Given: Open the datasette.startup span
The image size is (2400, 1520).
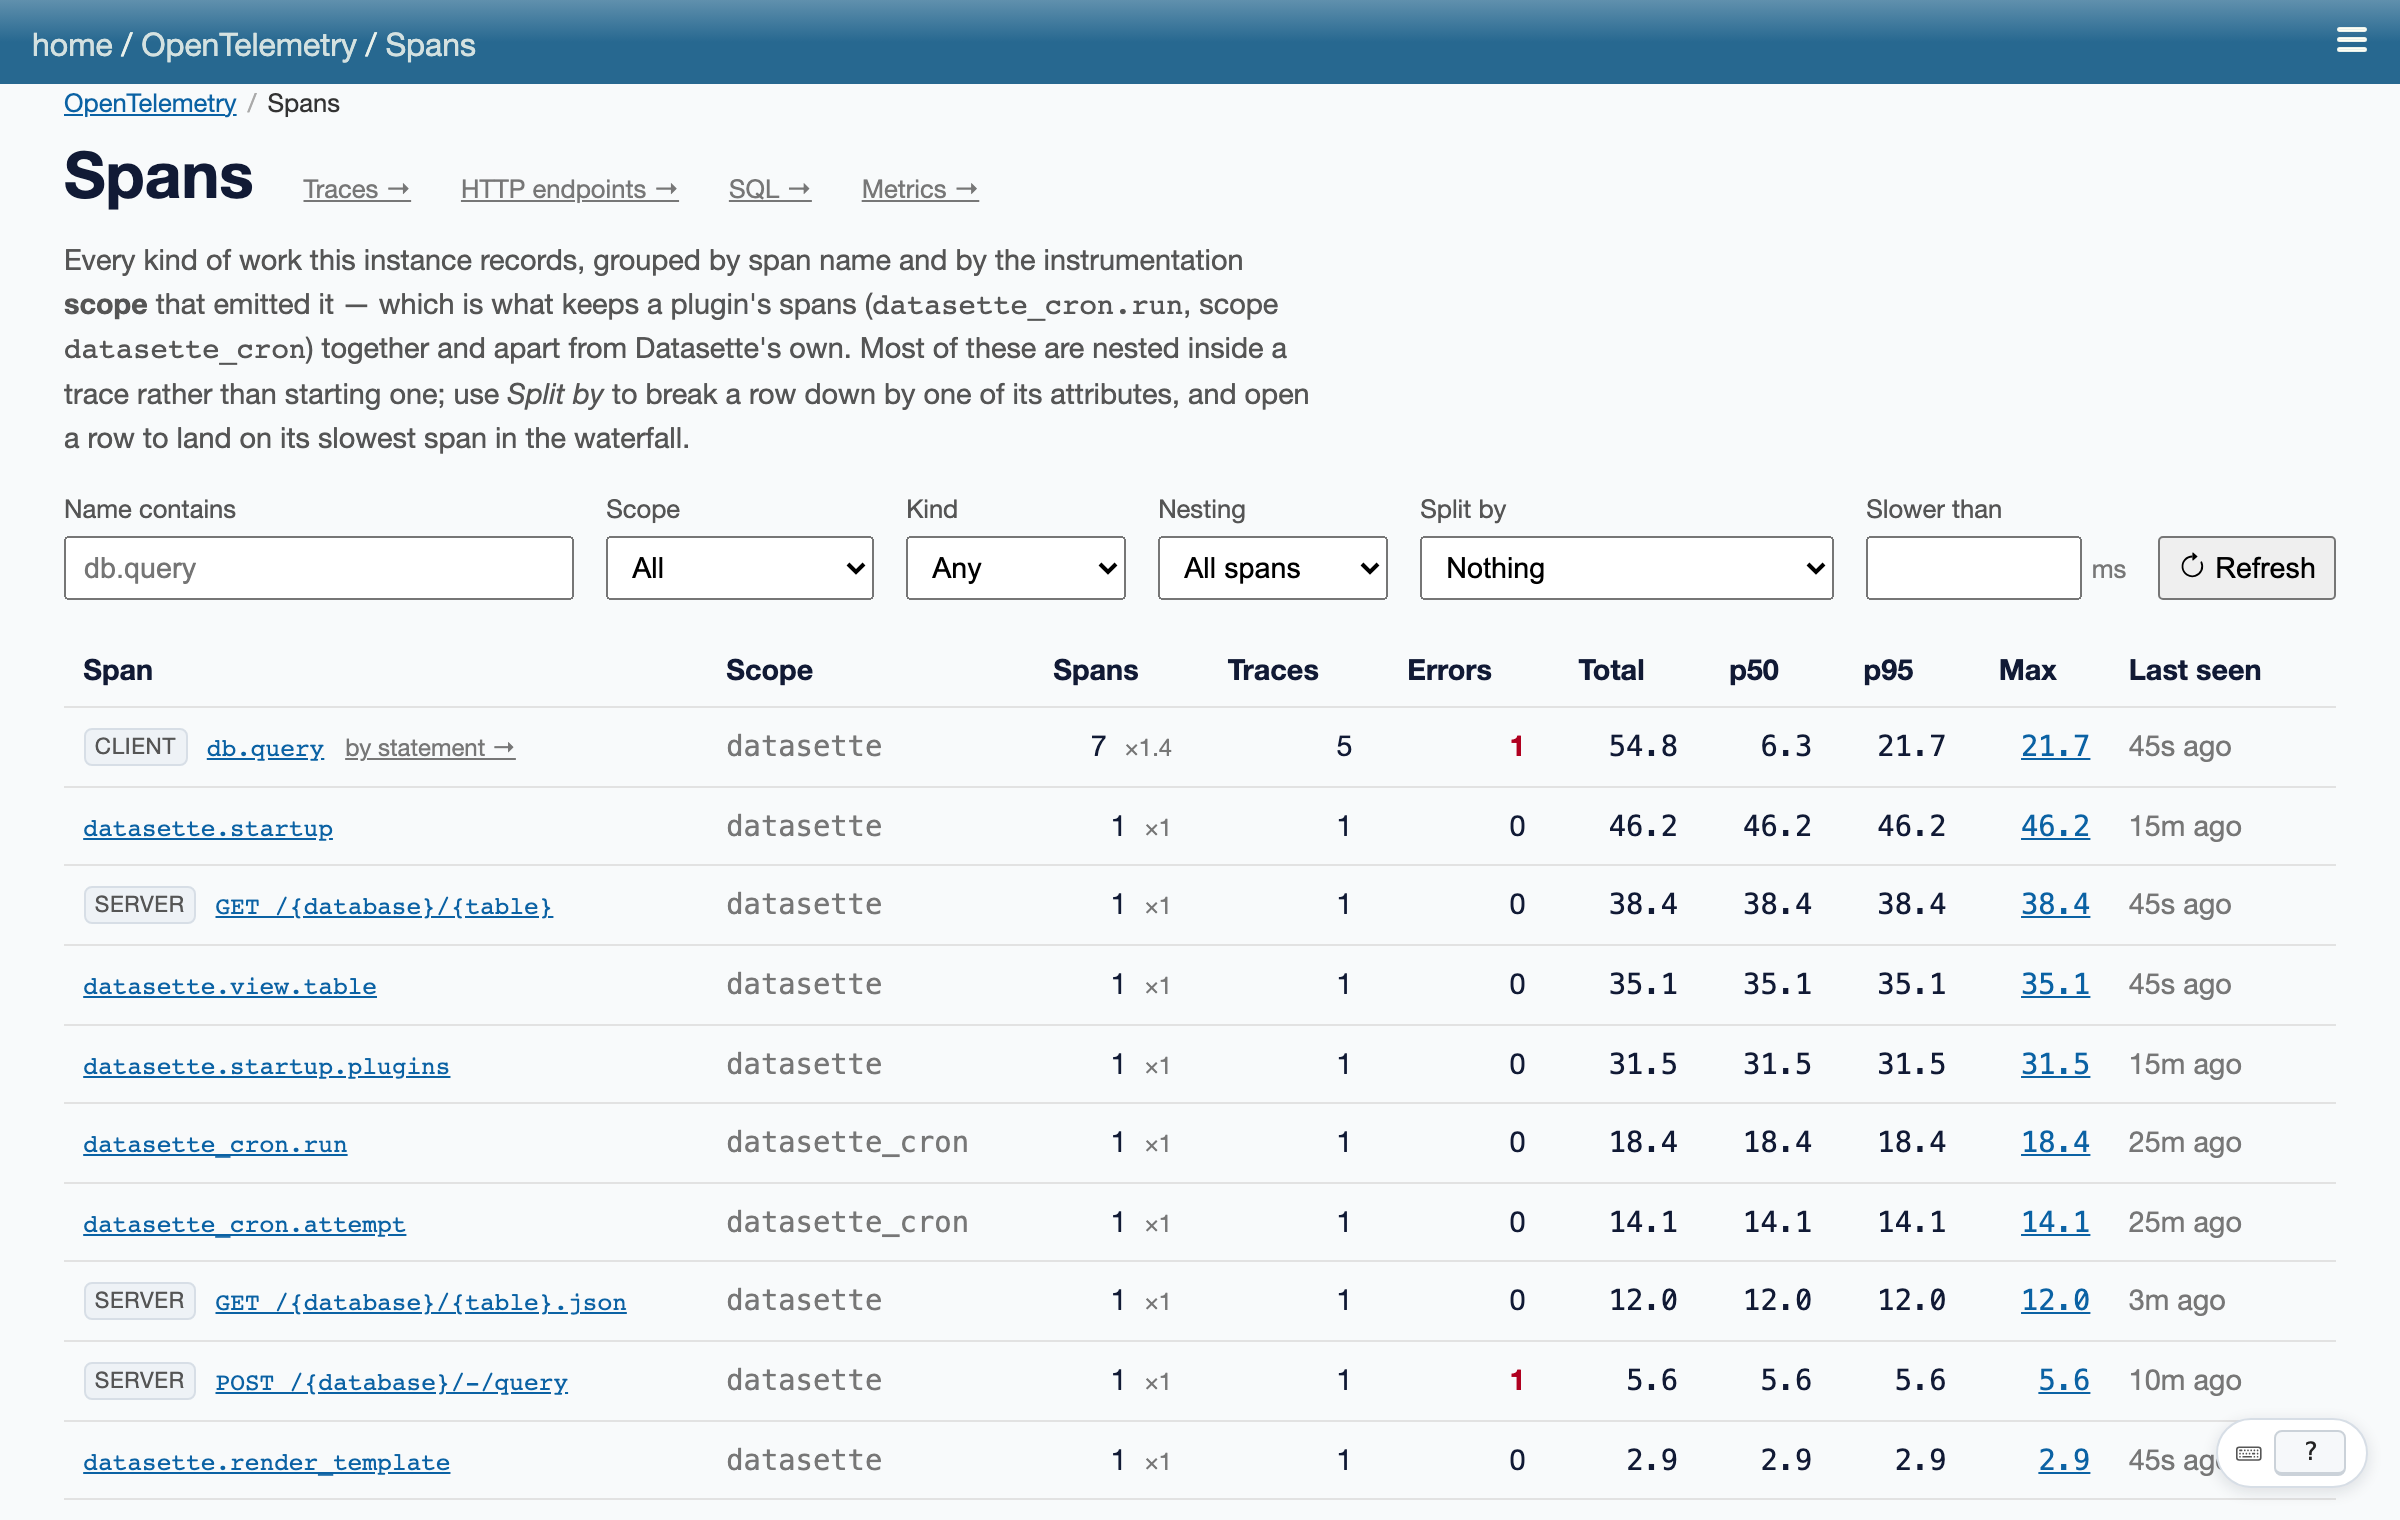Looking at the screenshot, I should coord(208,828).
